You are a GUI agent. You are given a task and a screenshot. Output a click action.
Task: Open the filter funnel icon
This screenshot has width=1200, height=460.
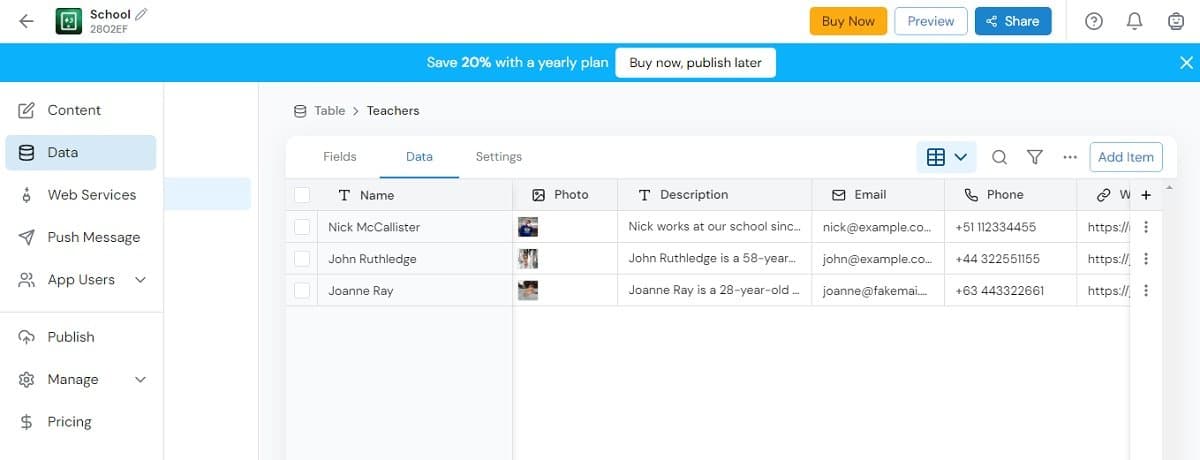pyautogui.click(x=1035, y=157)
